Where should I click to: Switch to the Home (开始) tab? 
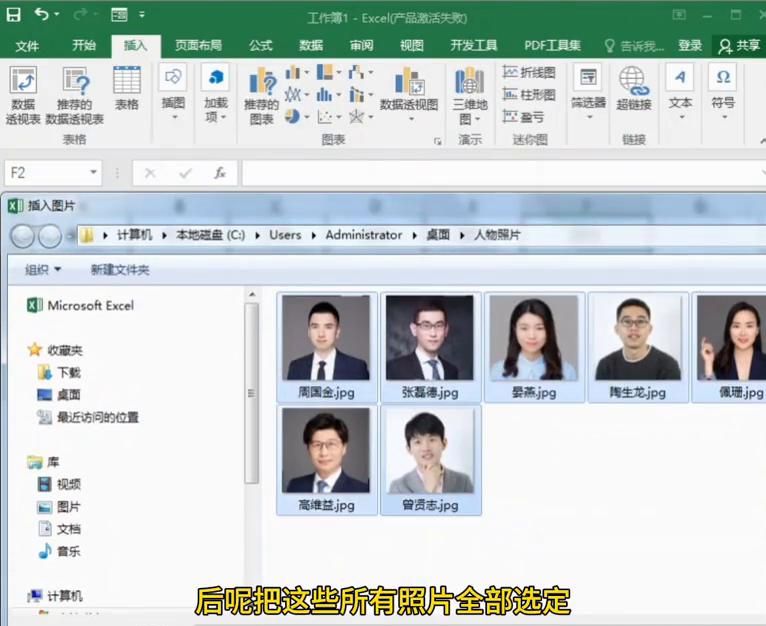(x=84, y=45)
